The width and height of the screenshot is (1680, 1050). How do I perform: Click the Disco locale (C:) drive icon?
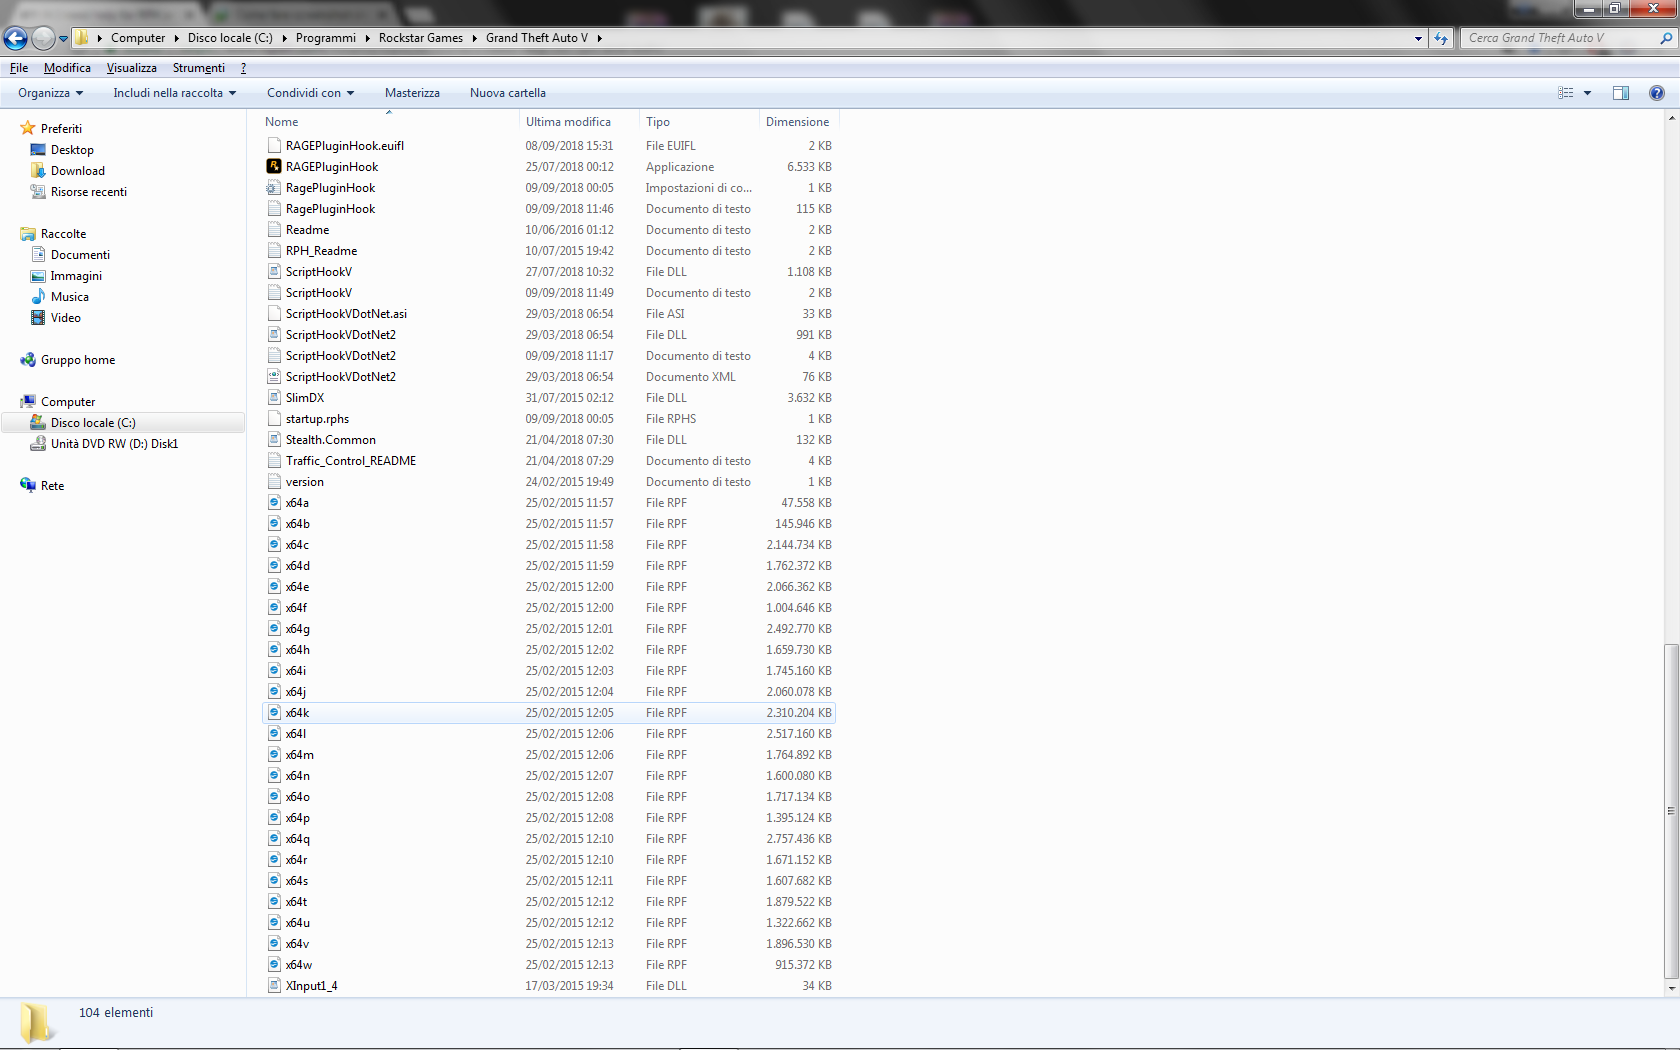tap(38, 422)
